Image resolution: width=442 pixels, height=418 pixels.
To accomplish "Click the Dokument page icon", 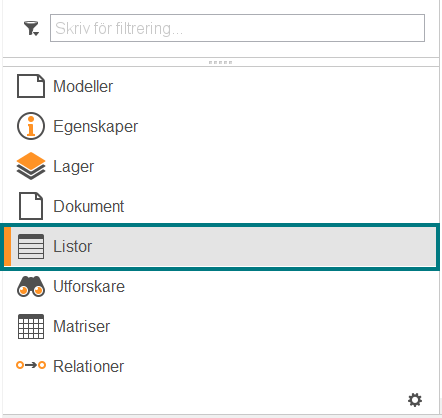I will tap(31, 206).
